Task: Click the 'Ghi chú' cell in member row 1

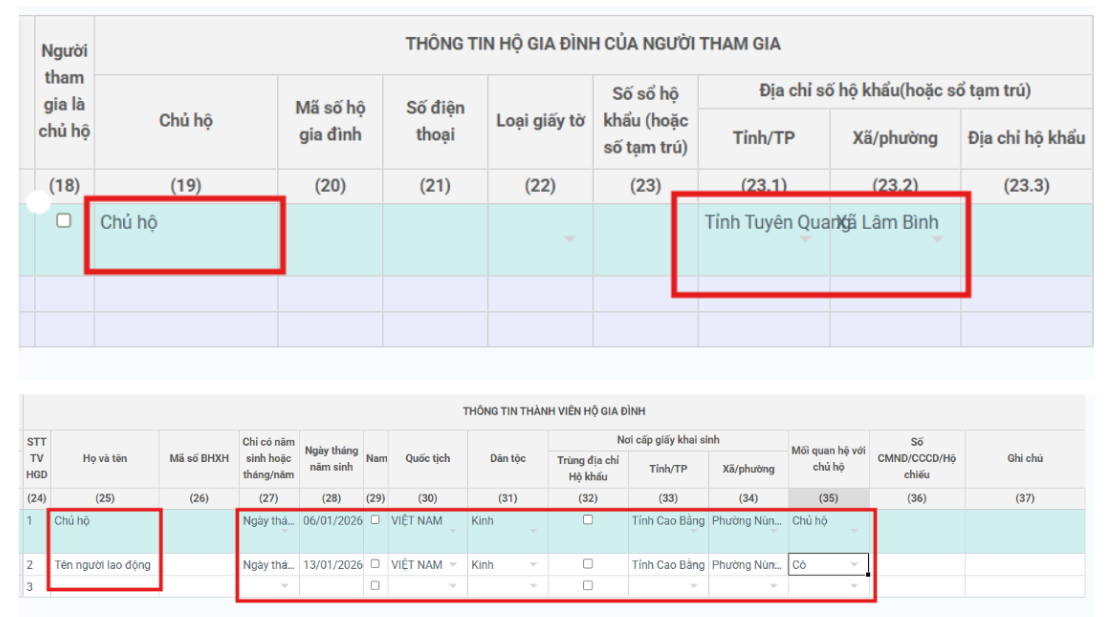Action: click(1025, 530)
